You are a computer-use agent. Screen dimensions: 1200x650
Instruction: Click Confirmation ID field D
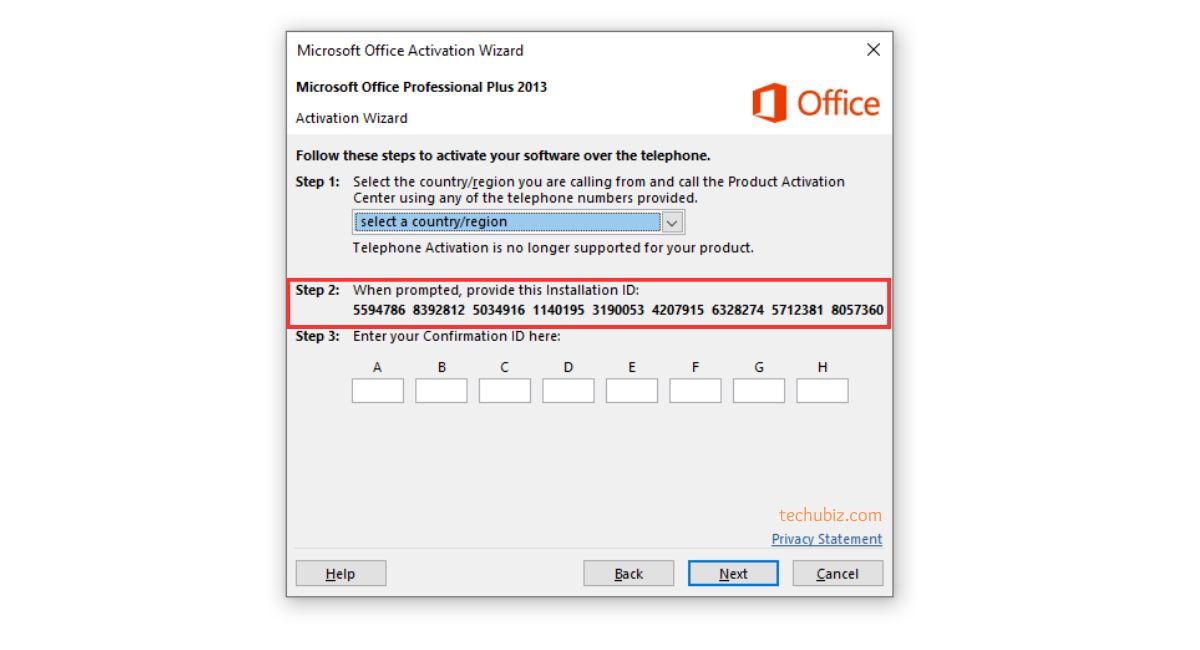568,390
